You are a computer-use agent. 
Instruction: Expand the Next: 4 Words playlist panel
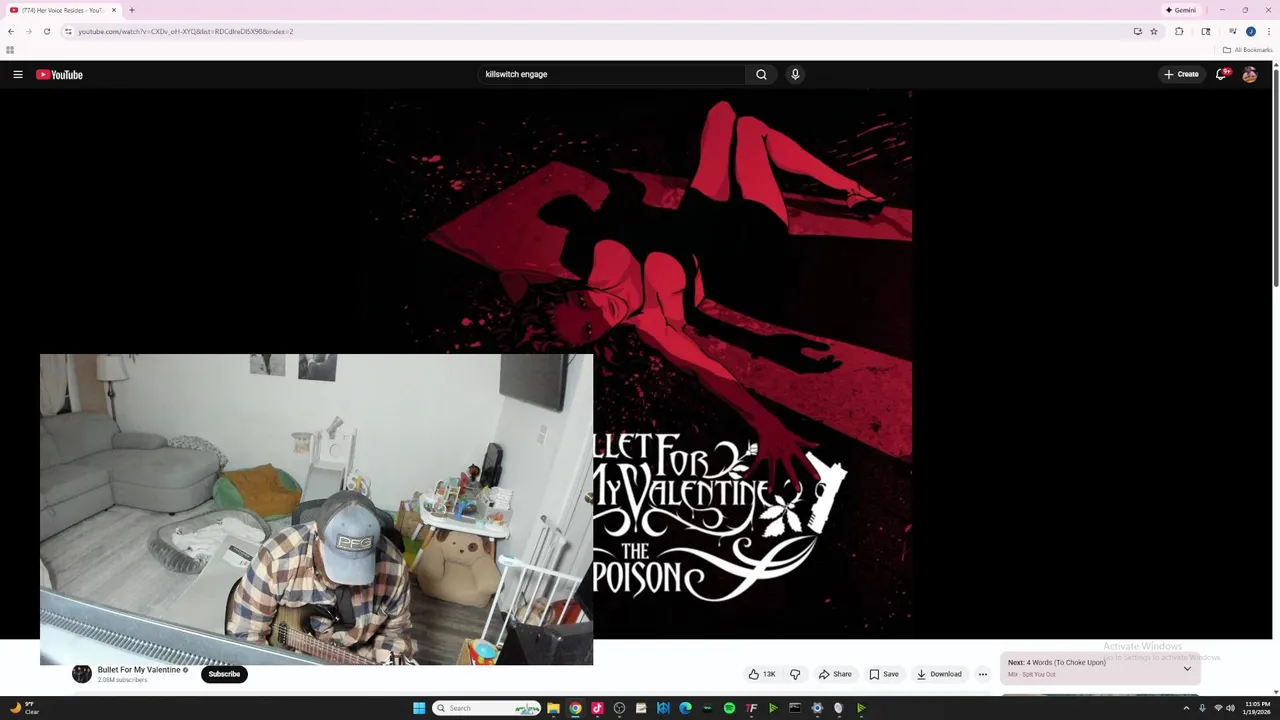(x=1187, y=668)
